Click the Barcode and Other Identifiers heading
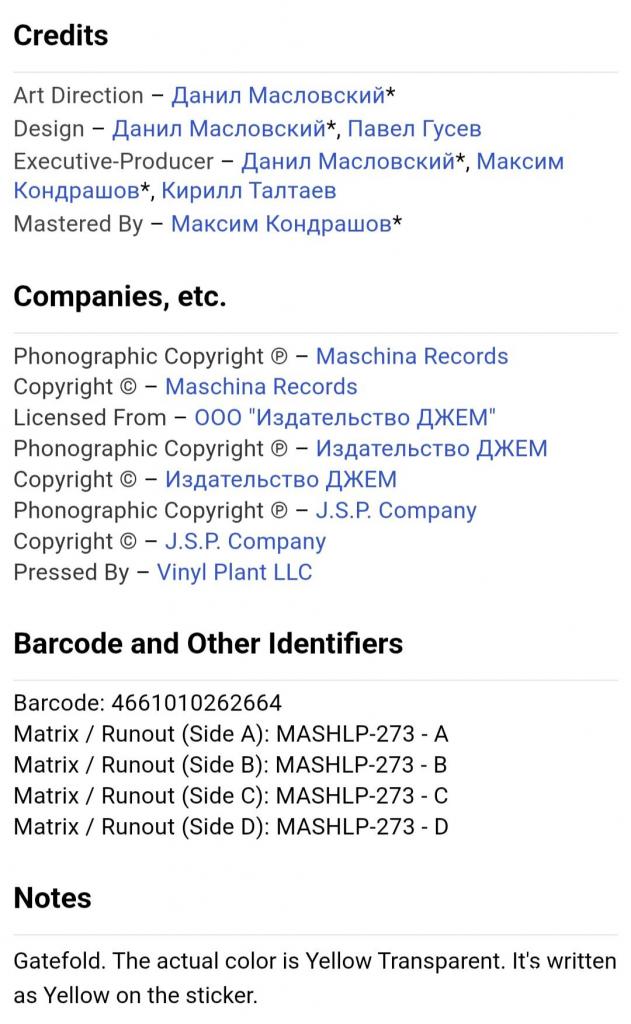 [208, 643]
